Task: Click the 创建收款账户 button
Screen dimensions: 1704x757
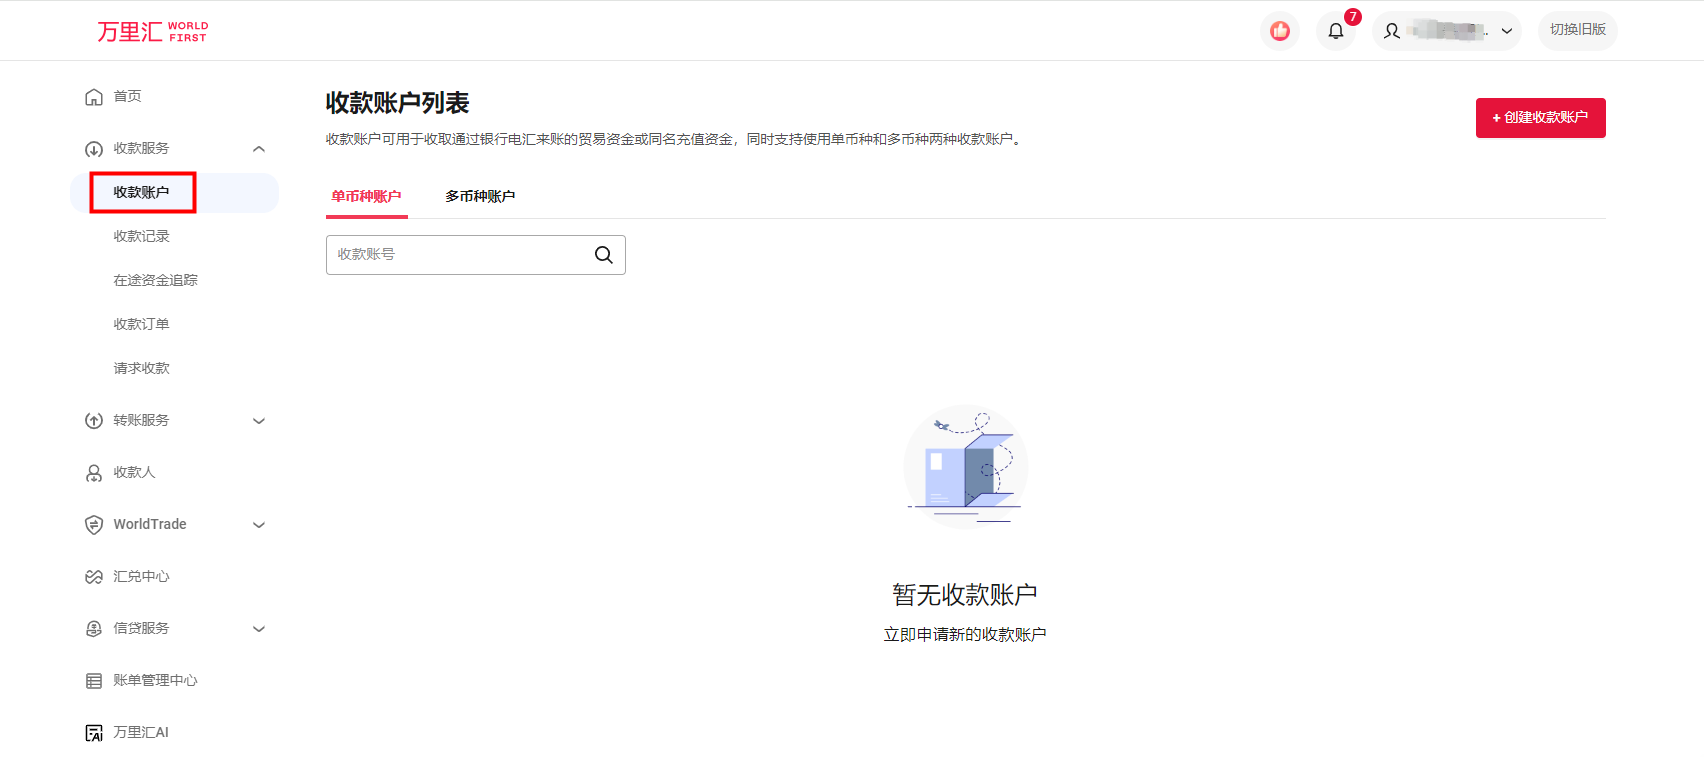Action: click(x=1540, y=118)
